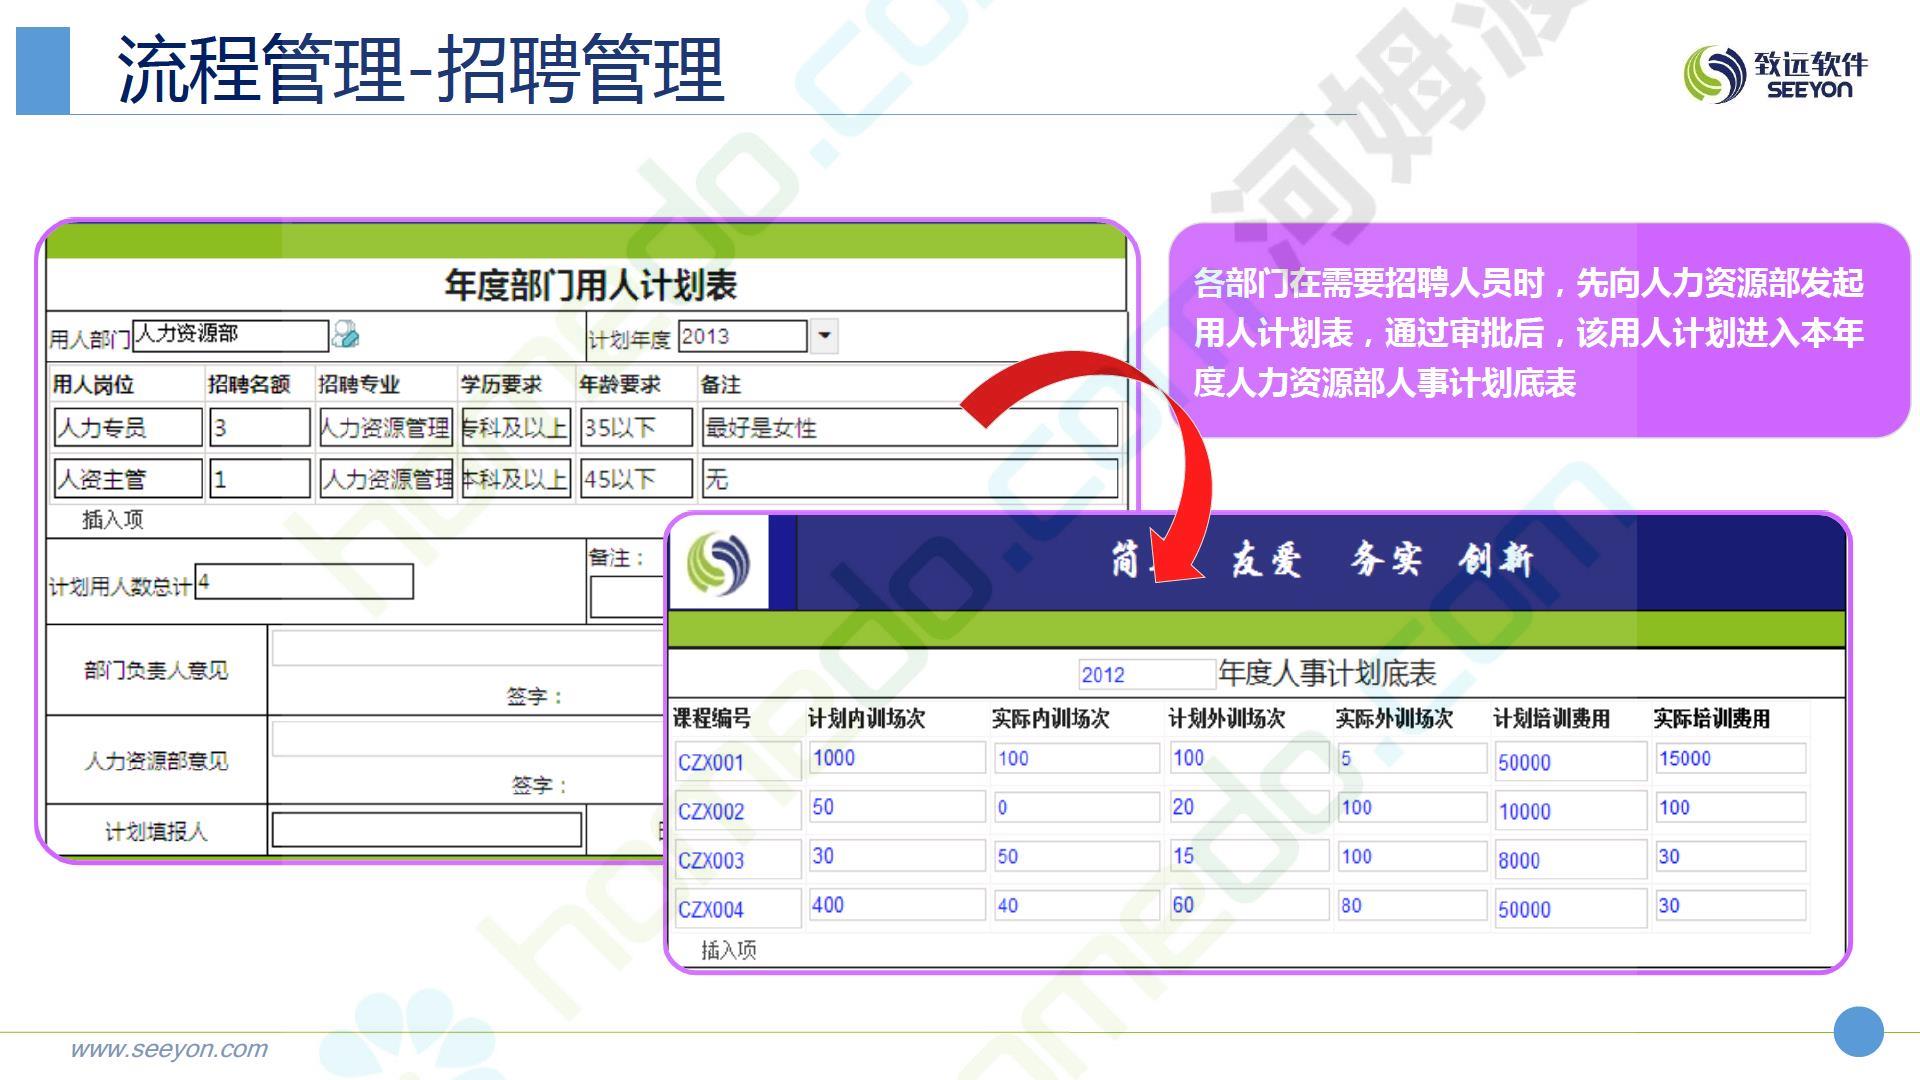
Task: Click the 招聘名额 column header
Action: (249, 385)
